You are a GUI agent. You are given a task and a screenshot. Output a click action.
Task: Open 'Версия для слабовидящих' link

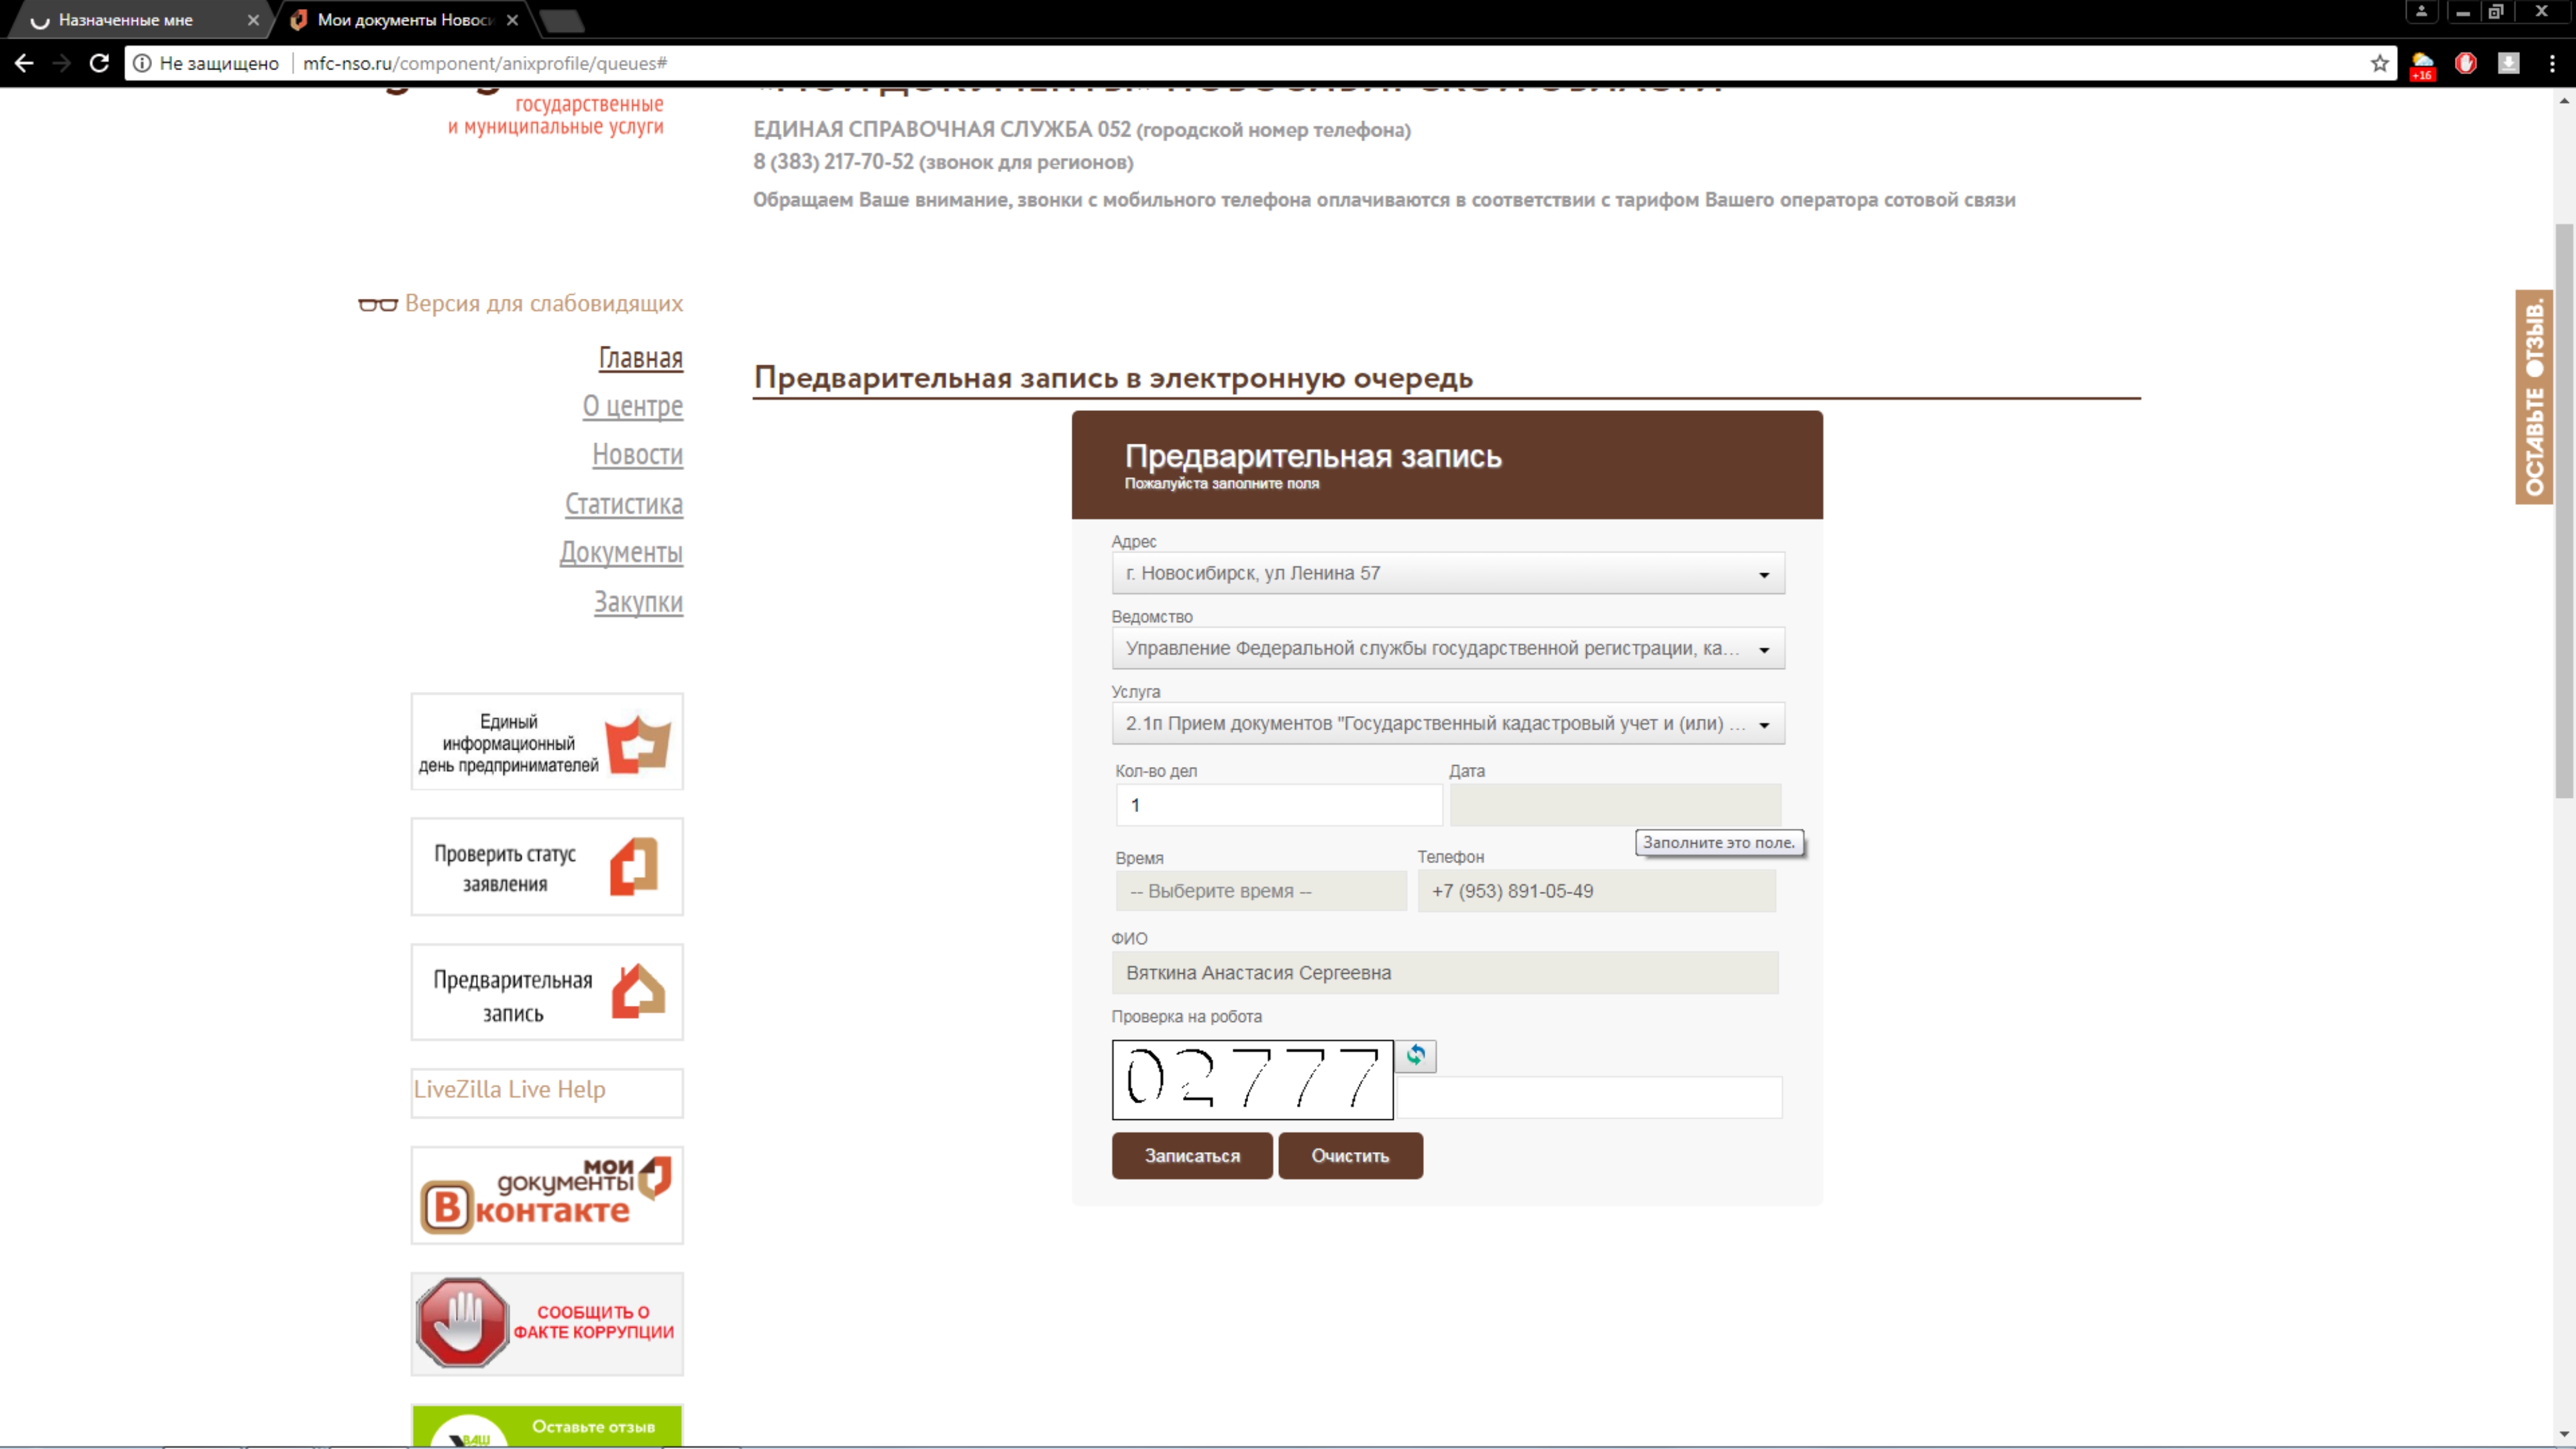coord(543,304)
